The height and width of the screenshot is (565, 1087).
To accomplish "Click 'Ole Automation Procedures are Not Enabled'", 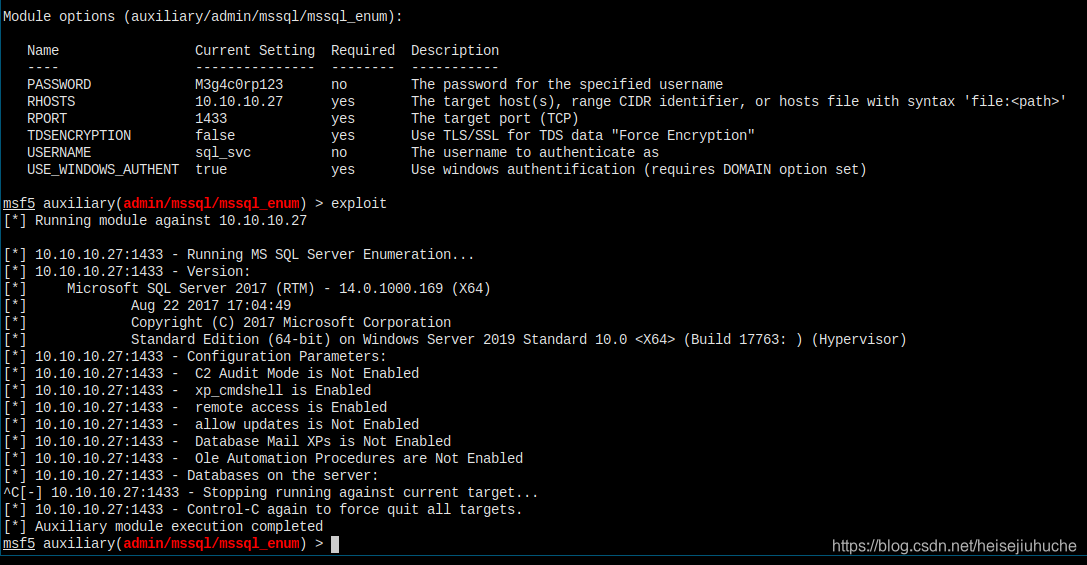I will click(x=358, y=458).
